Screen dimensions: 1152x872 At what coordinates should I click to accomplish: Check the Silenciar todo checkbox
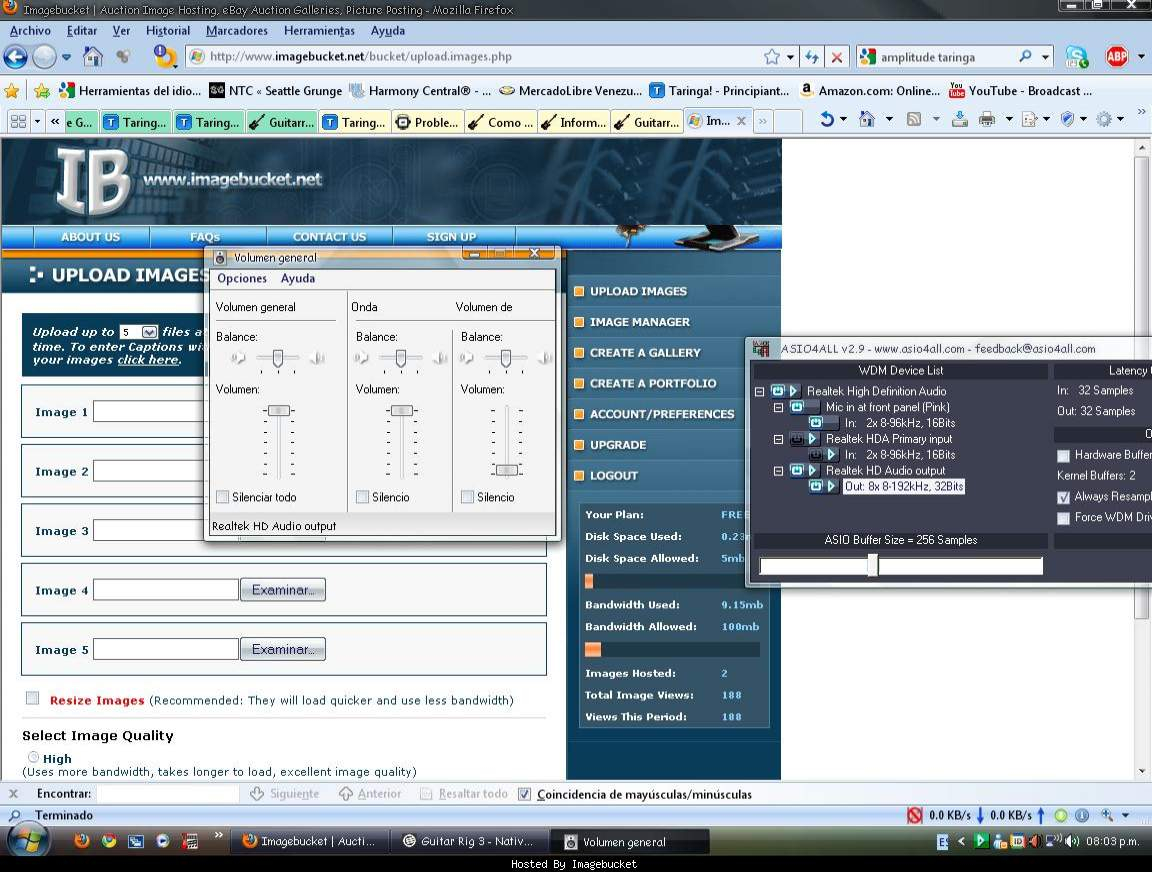click(222, 497)
